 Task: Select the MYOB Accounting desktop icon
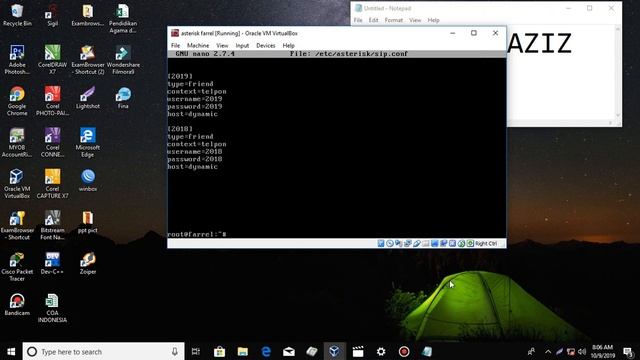click(17, 142)
